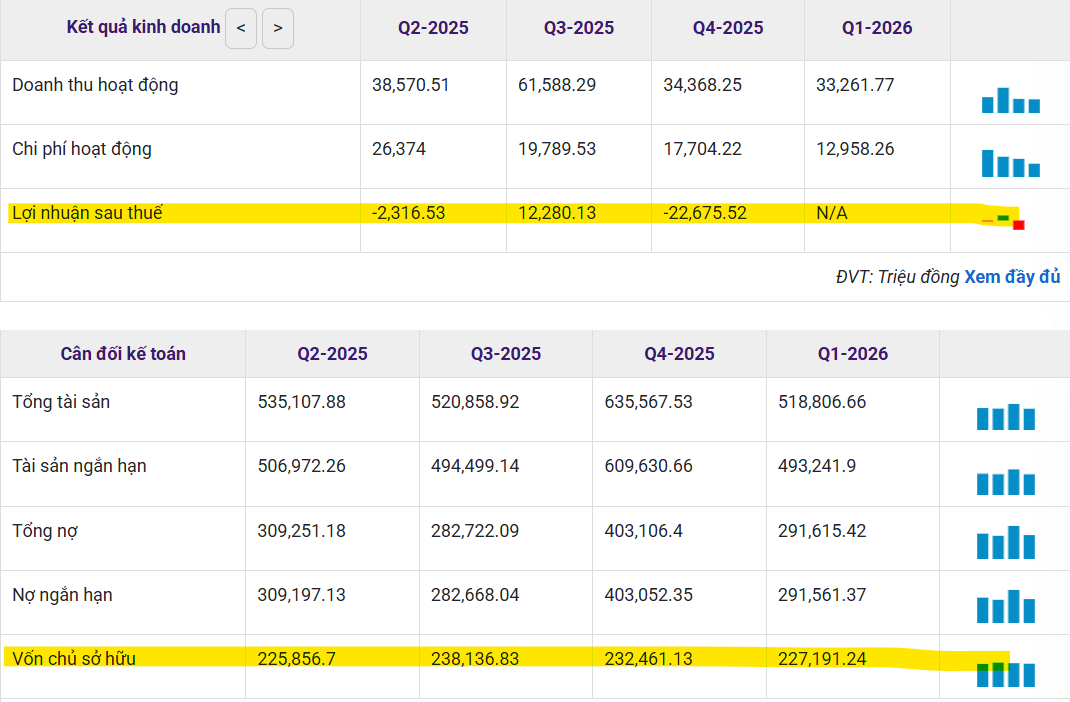Click the Tổng nợ mini bar chart
The height and width of the screenshot is (702, 1070).
1006,542
